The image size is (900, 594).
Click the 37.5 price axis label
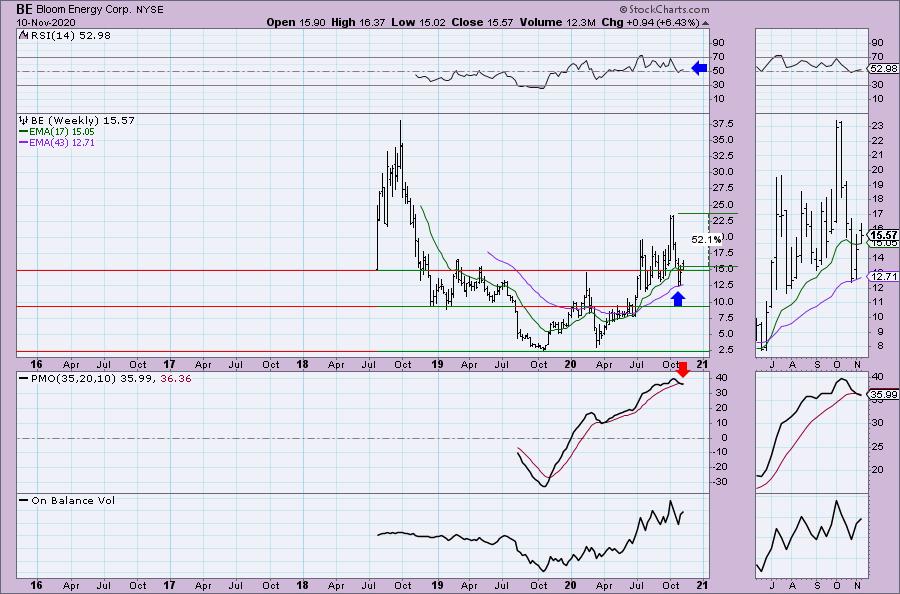[x=723, y=124]
